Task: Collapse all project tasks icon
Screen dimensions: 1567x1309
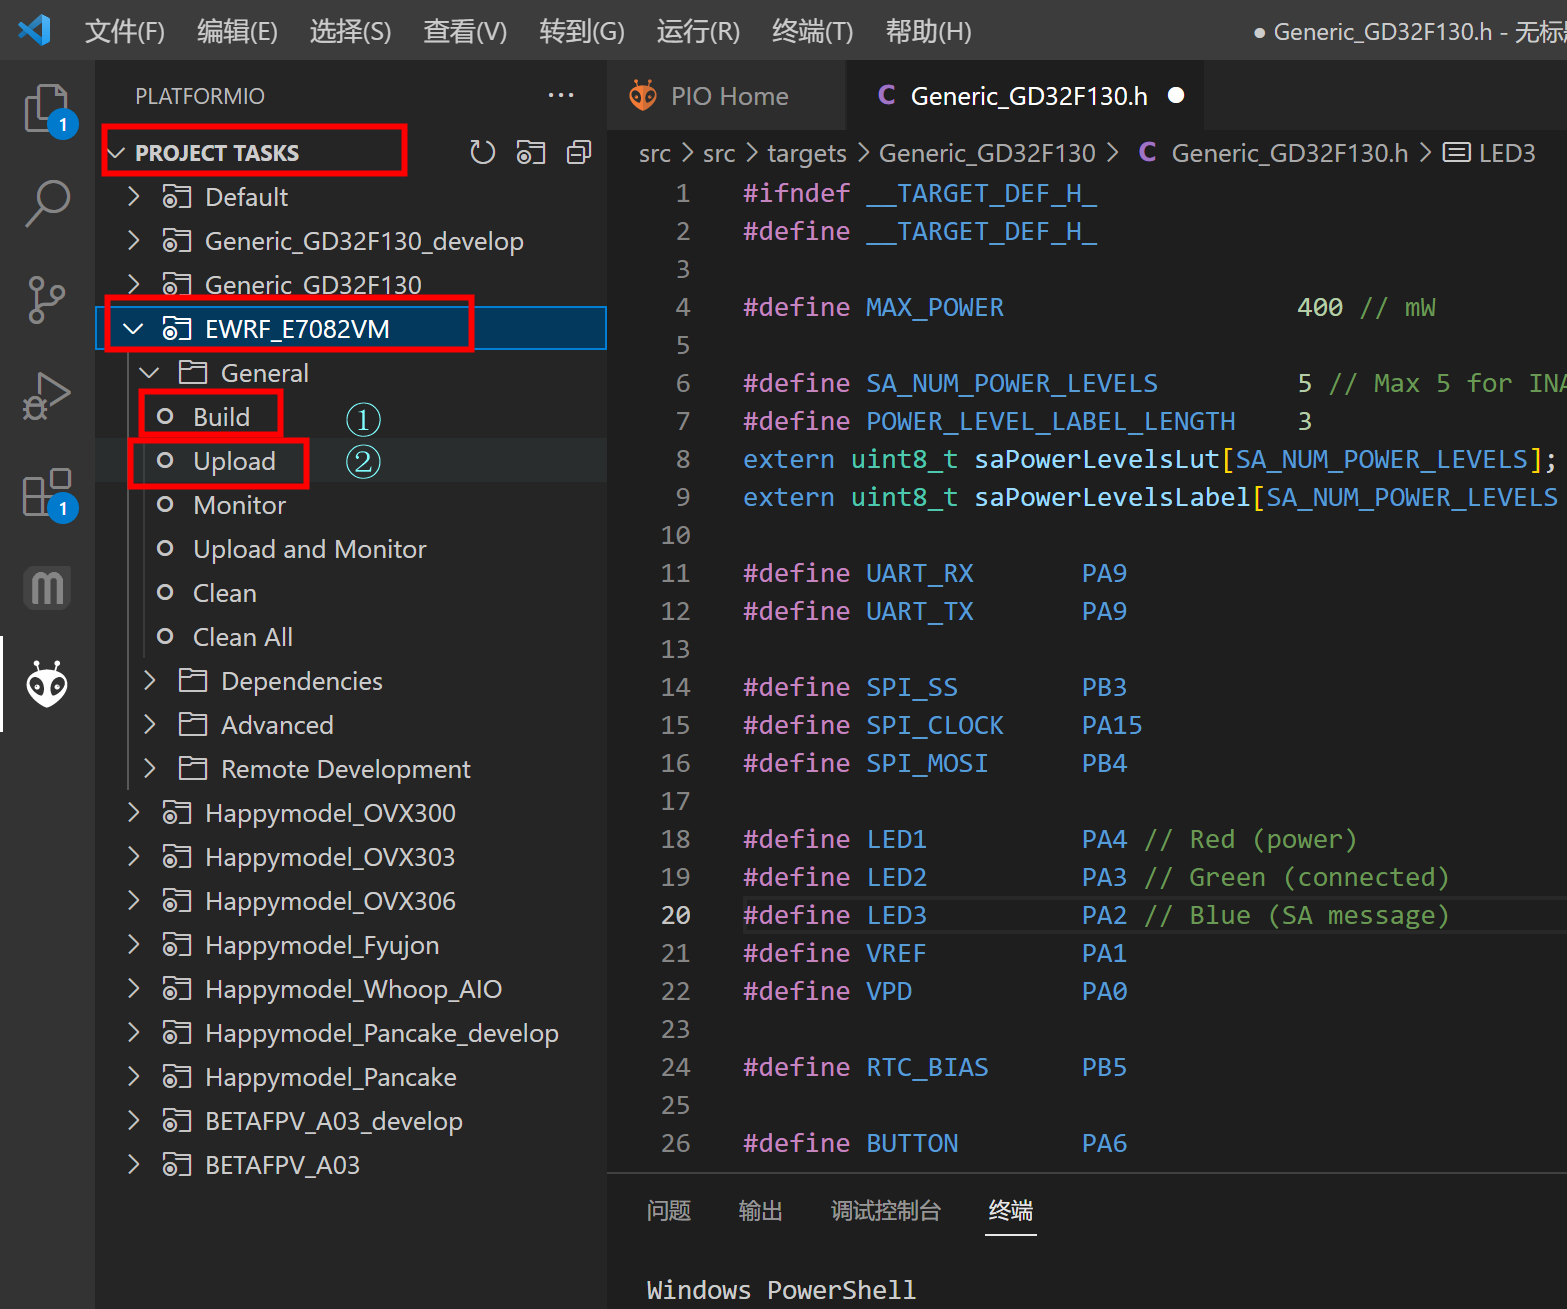Action: pos(579,153)
